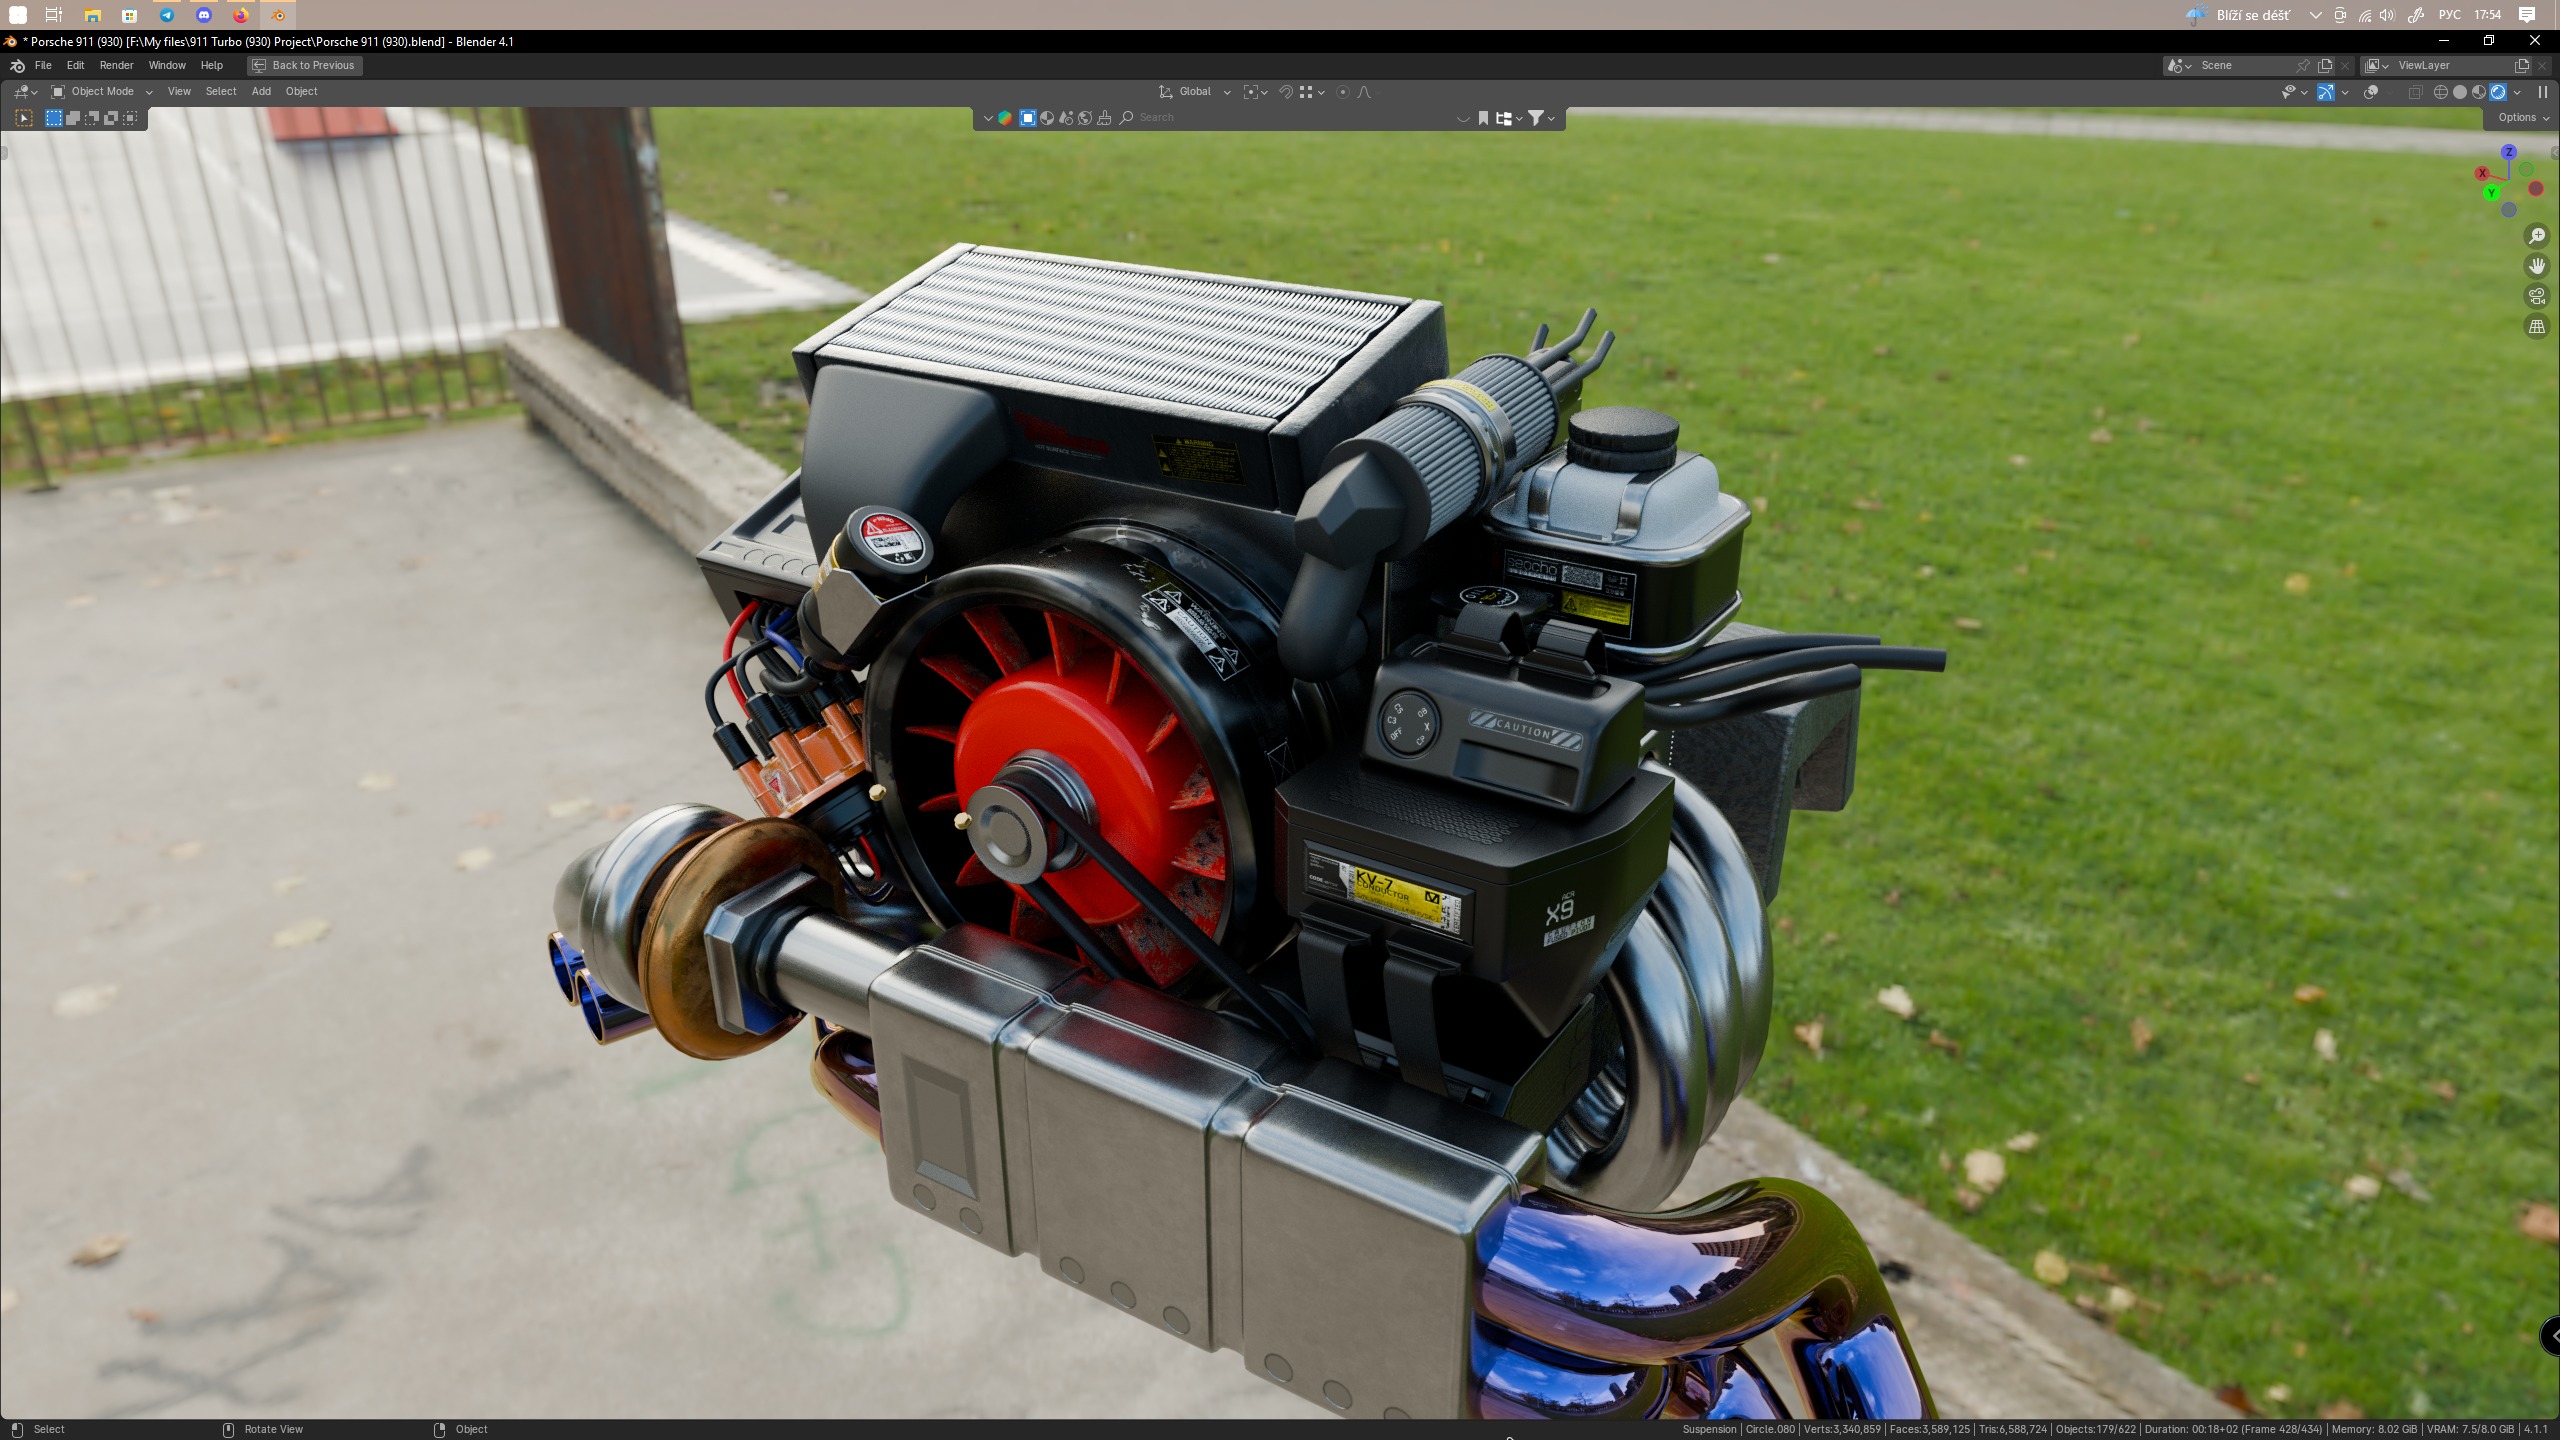Switch to solid viewport shading
Viewport: 2560px width, 1440px height.
pyautogui.click(x=2460, y=92)
